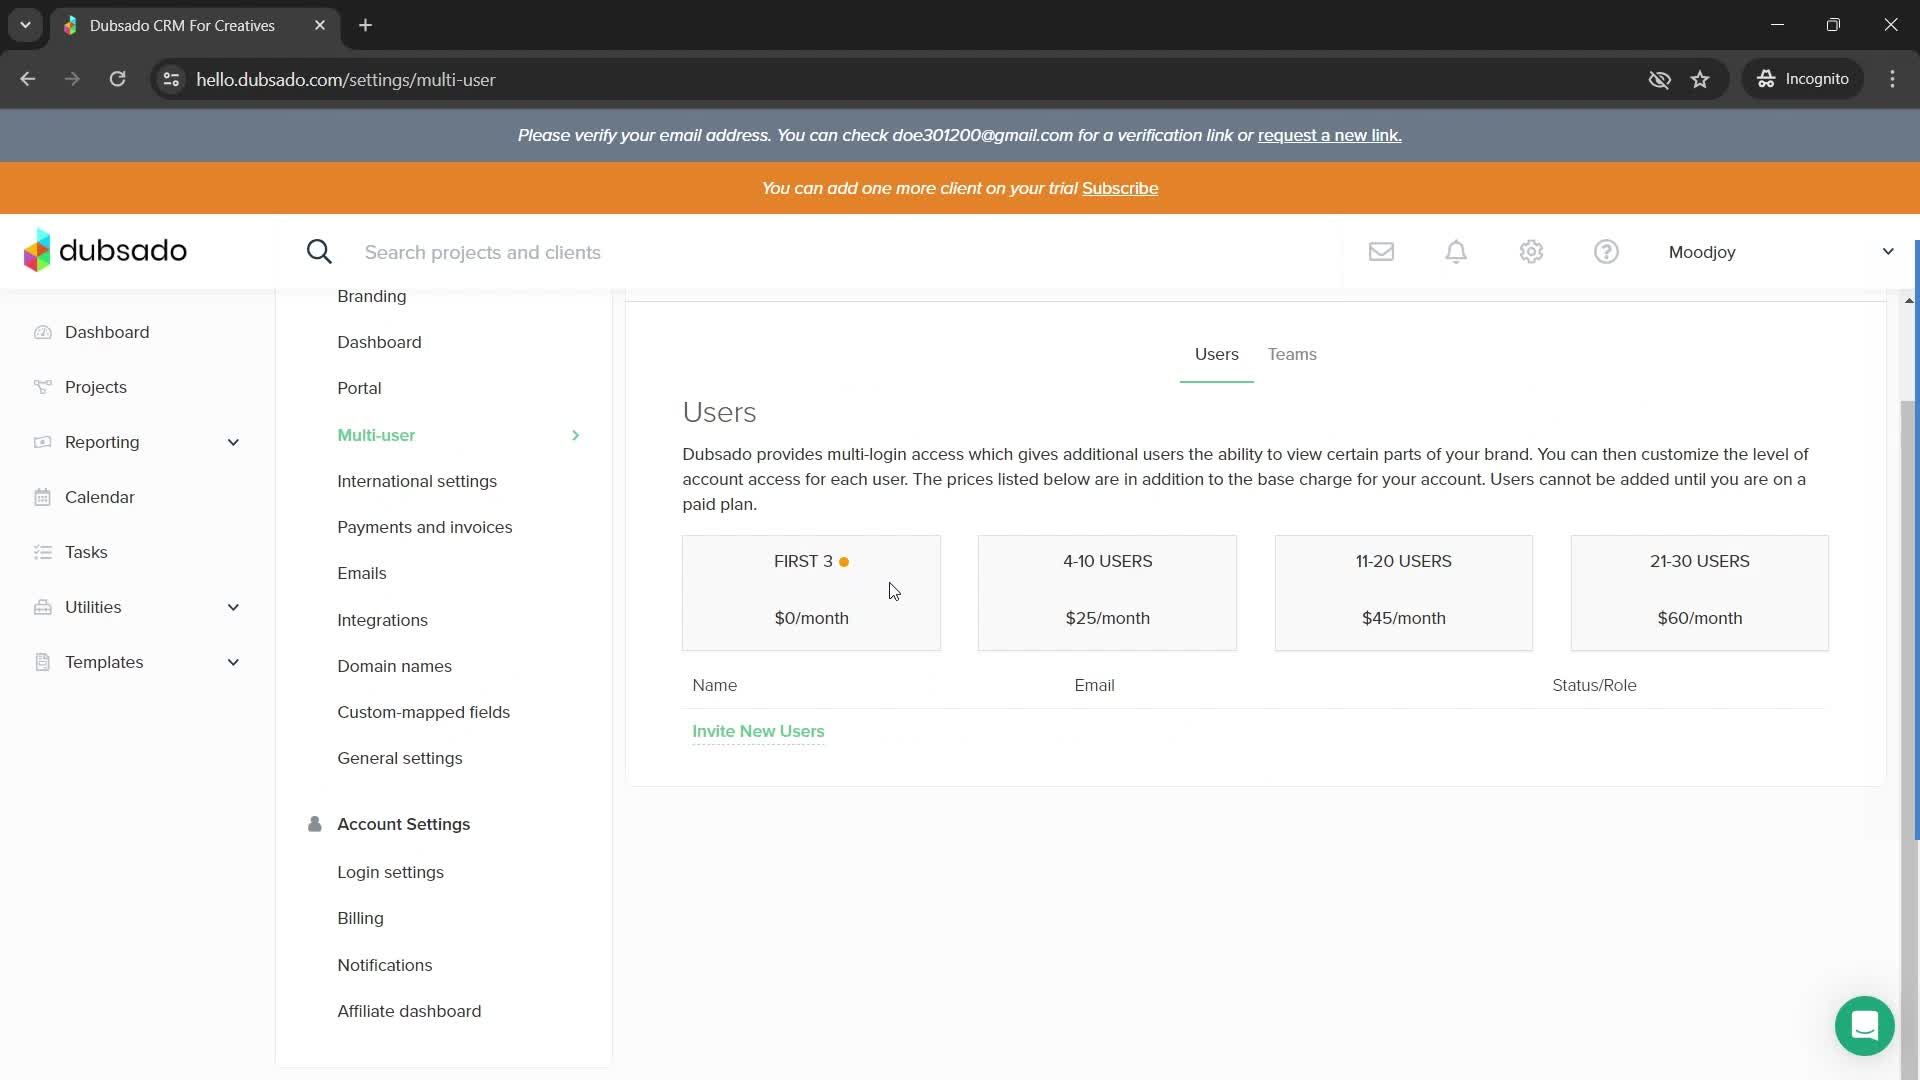Open a new browser tab
The image size is (1920, 1080).
pos(366,25)
